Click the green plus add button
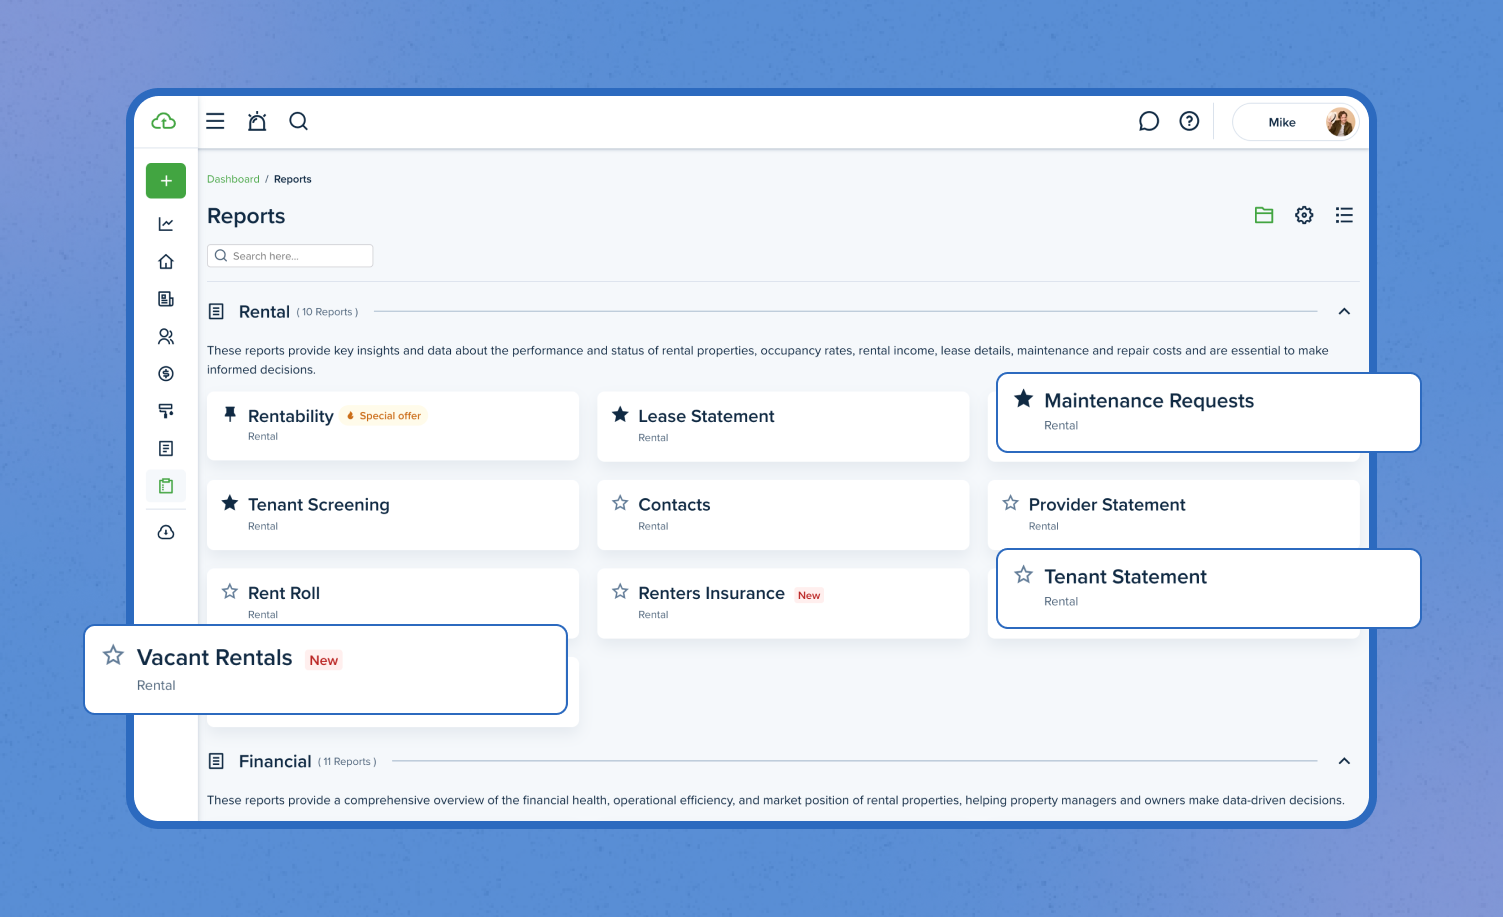1503x917 pixels. tap(166, 181)
